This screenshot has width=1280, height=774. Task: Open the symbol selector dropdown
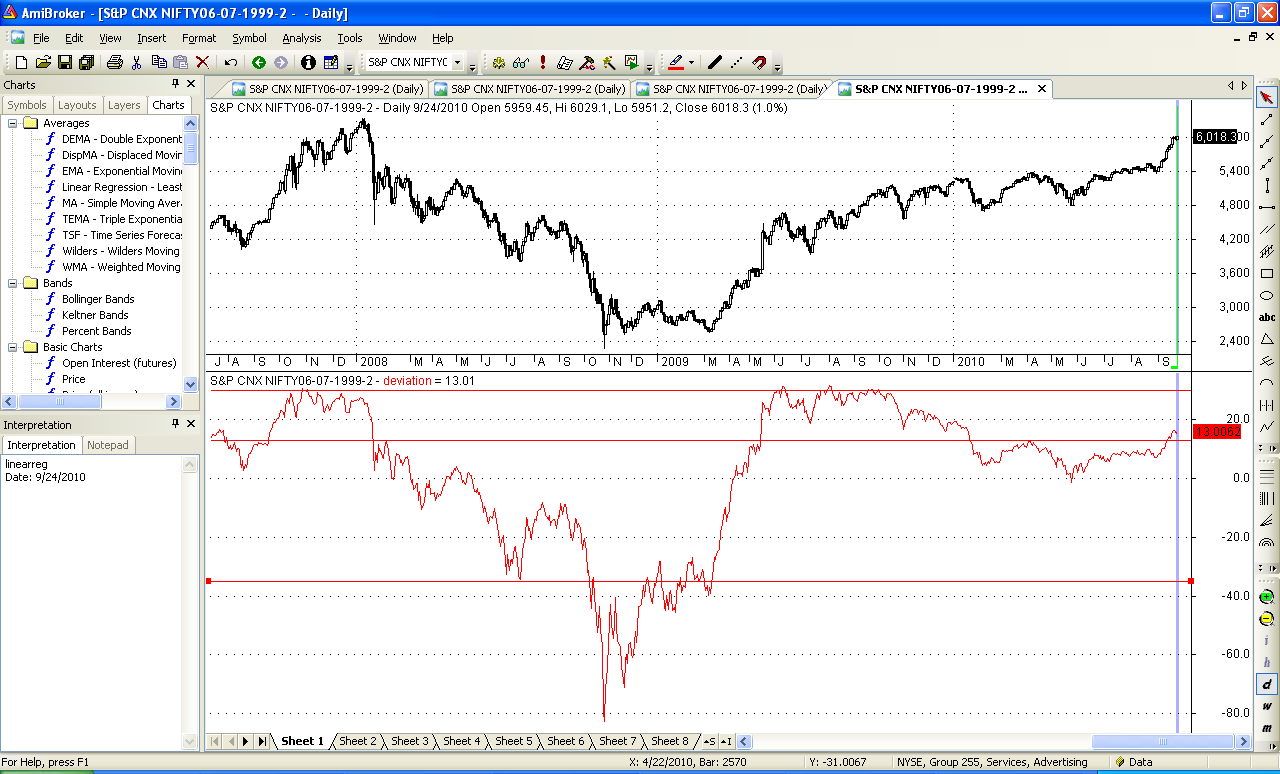tap(458, 62)
